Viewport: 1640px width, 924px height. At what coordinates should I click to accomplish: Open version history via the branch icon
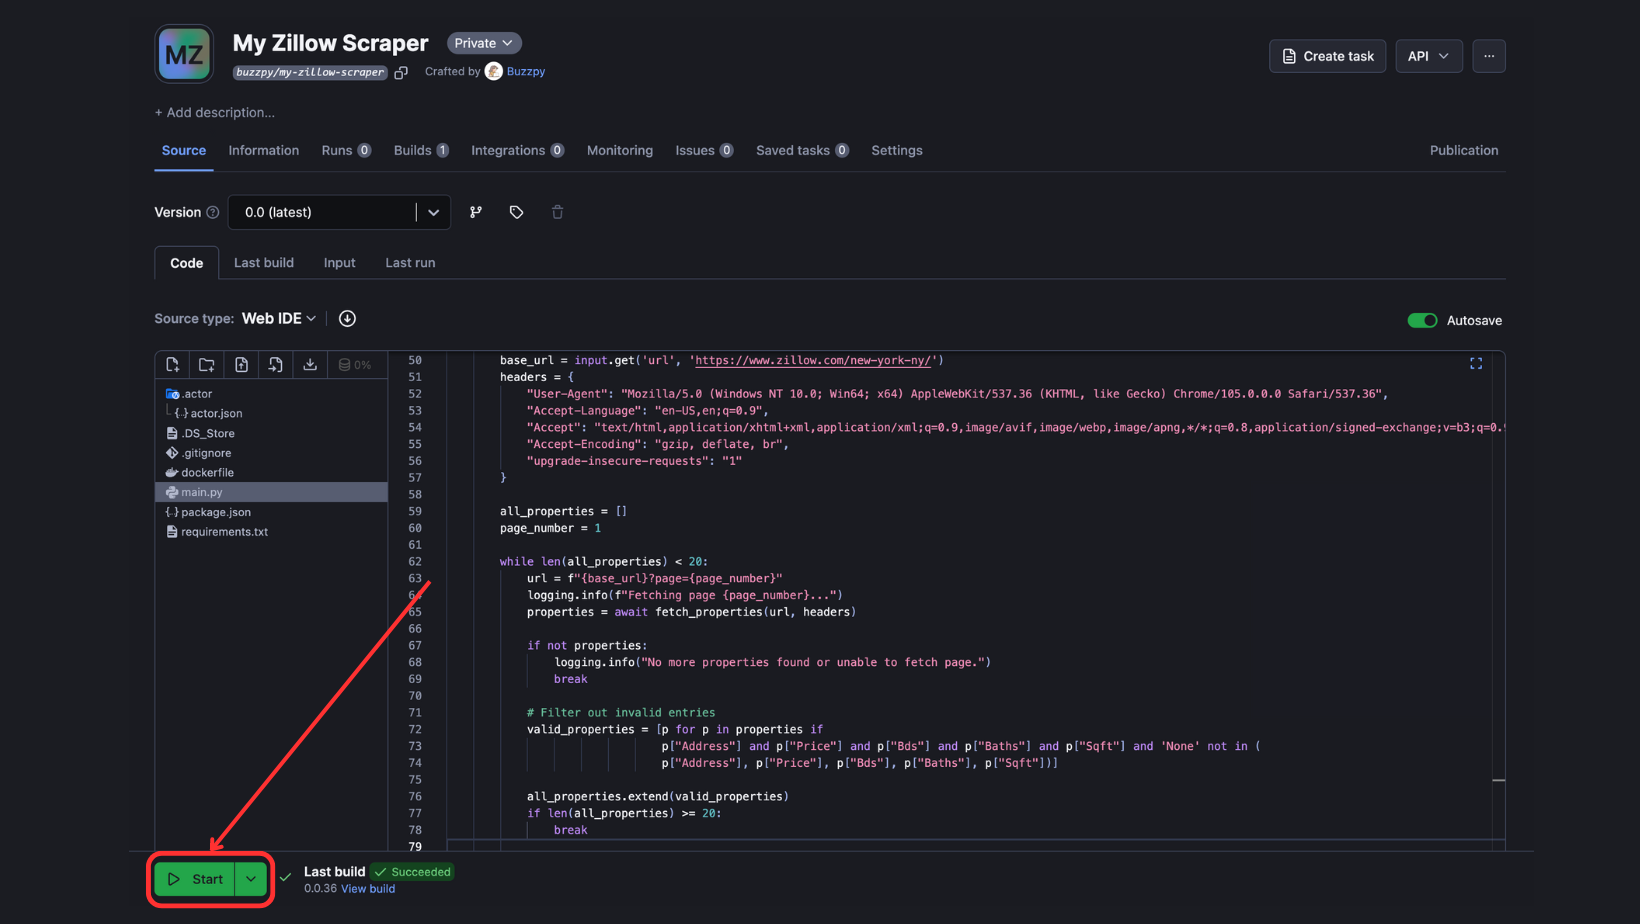(x=475, y=212)
